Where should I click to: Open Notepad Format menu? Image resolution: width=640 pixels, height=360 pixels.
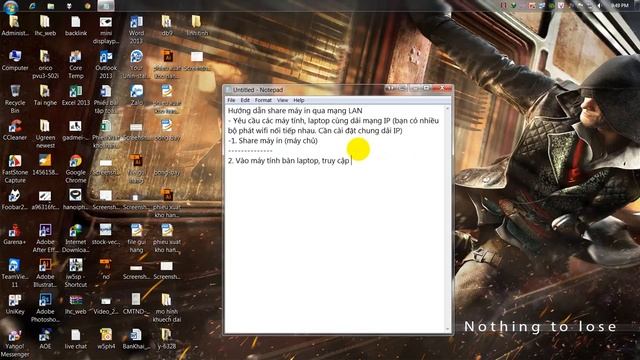pos(263,100)
